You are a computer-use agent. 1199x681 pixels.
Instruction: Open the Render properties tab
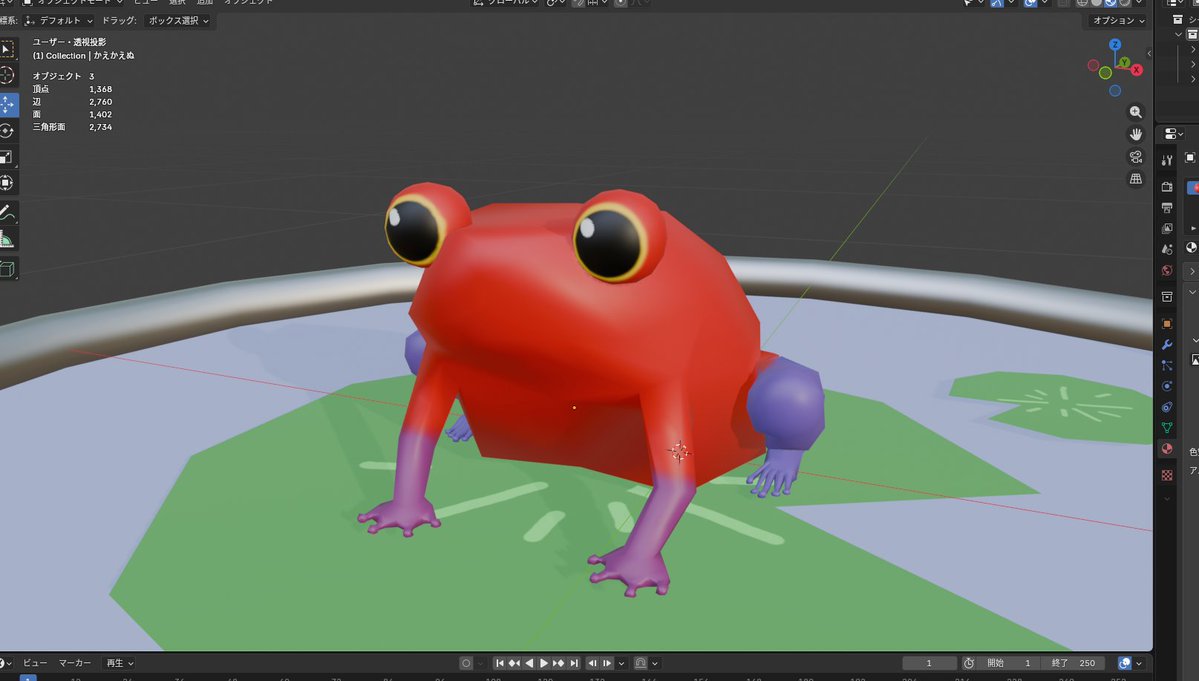click(1167, 186)
